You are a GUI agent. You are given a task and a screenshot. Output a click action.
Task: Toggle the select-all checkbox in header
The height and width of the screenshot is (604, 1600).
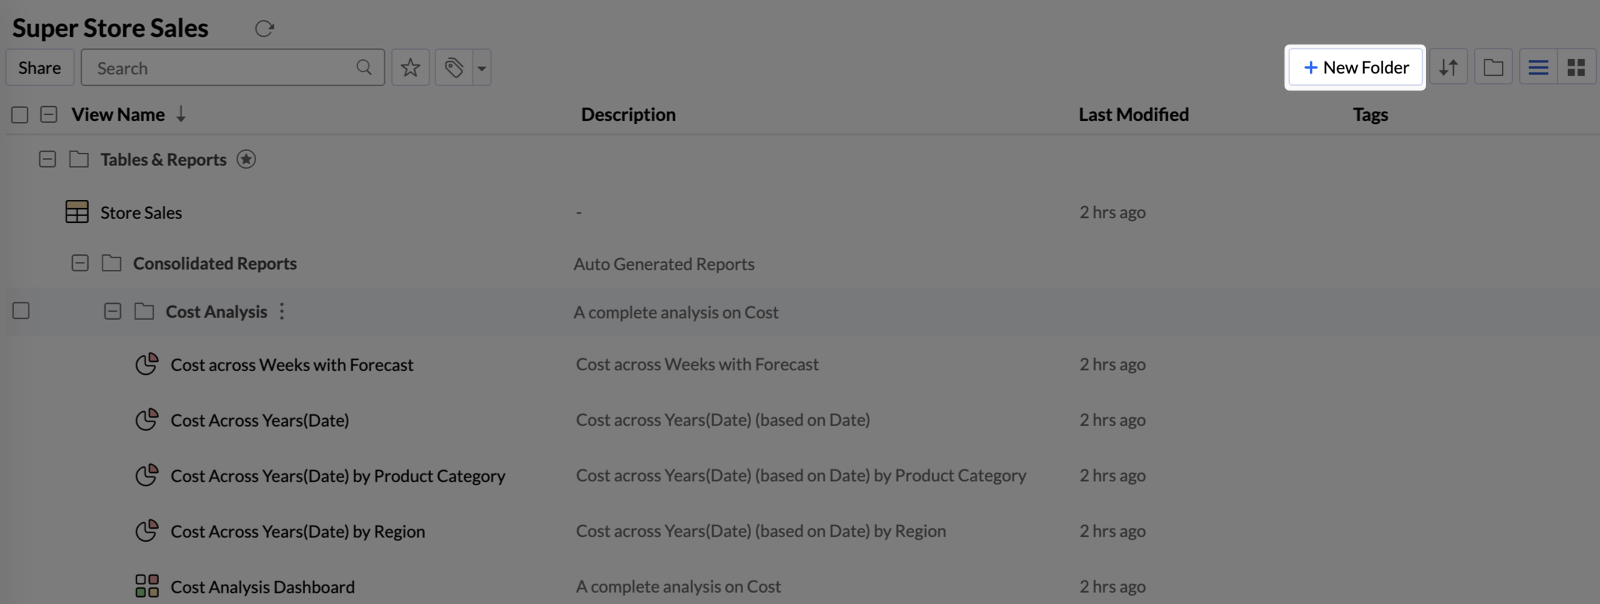coord(19,115)
